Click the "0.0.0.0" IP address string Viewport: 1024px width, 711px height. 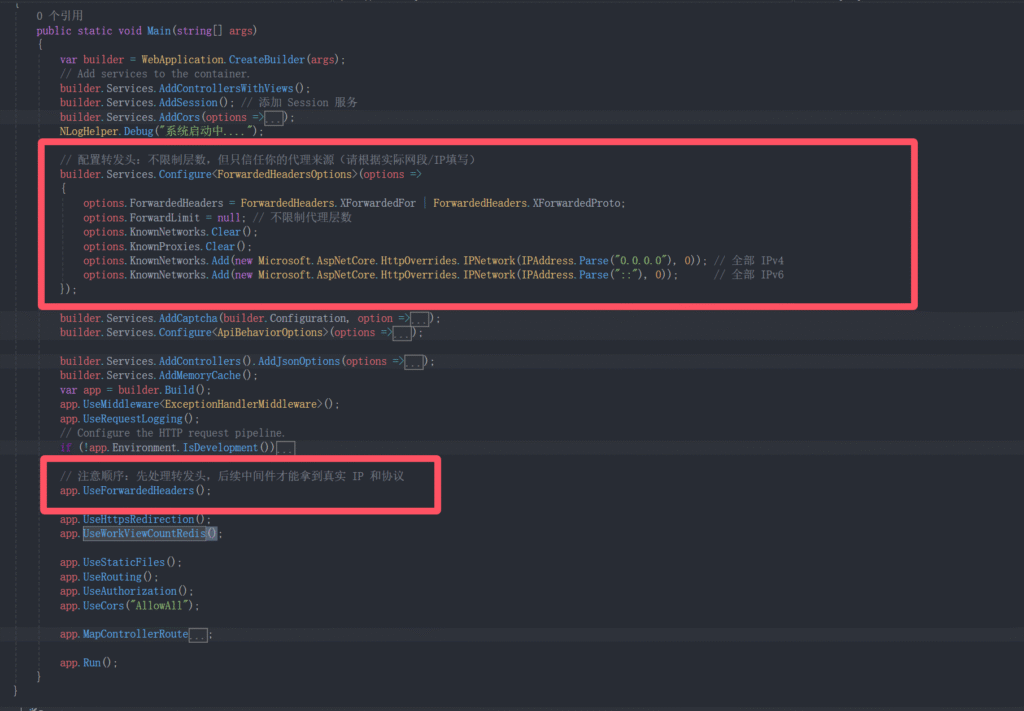(639, 260)
